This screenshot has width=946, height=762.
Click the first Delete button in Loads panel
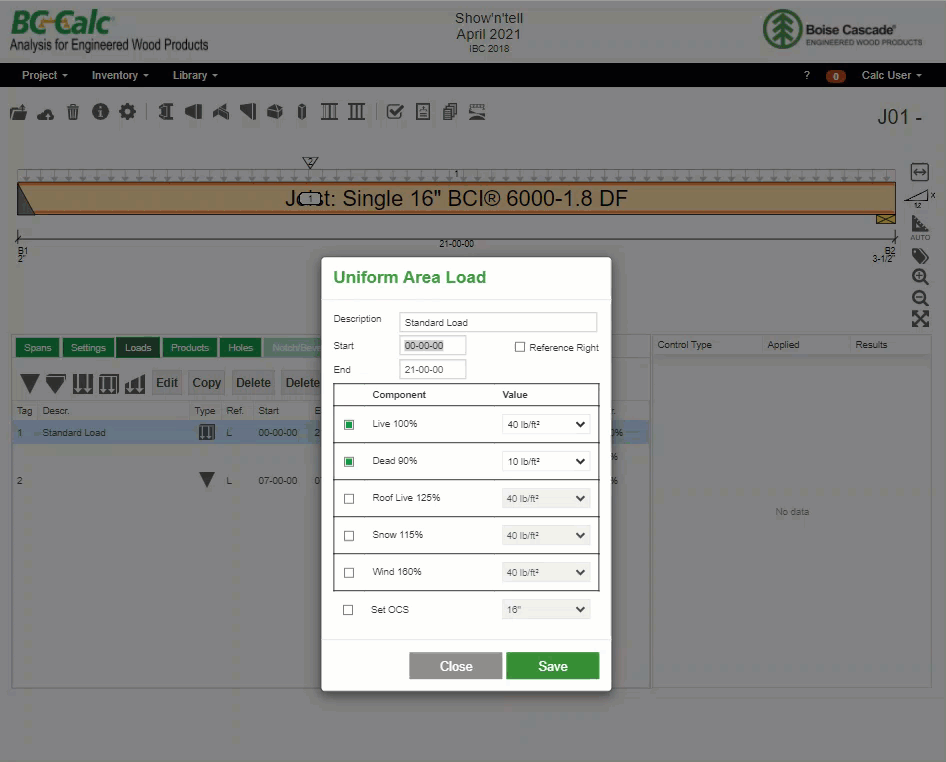(x=253, y=383)
